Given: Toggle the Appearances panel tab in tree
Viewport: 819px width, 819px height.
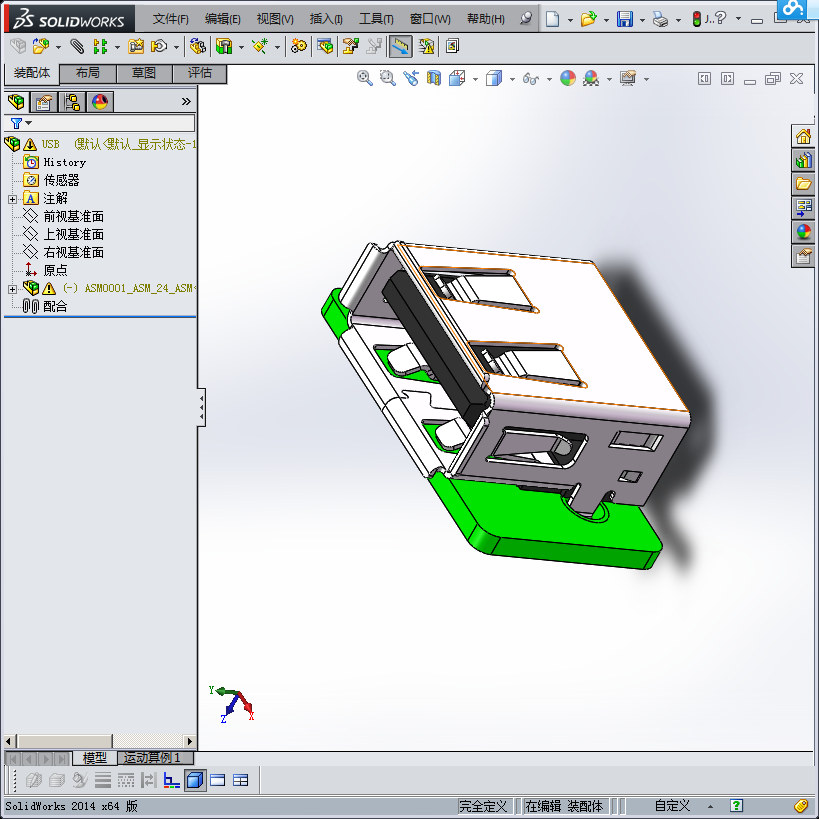Looking at the screenshot, I should tap(97, 101).
